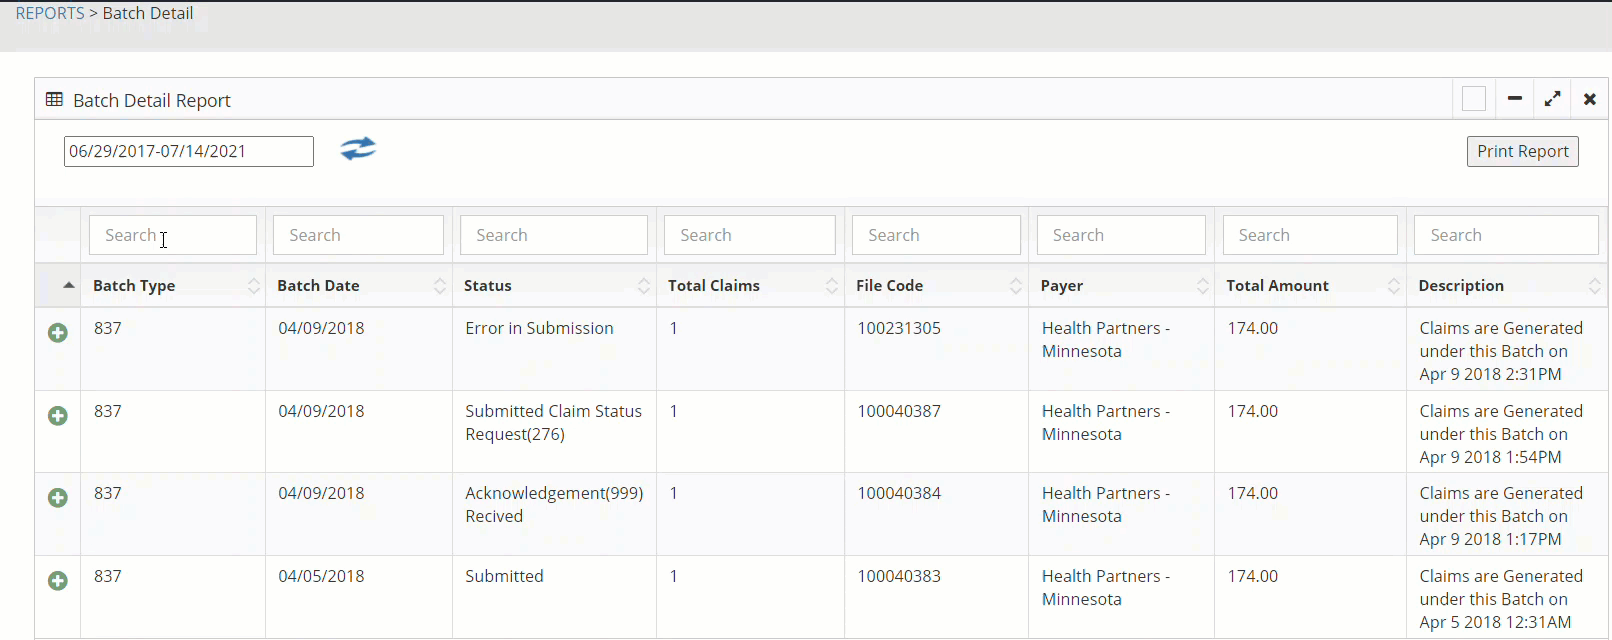Click the Payer column search box
This screenshot has height=640, width=1612.
click(x=1120, y=235)
